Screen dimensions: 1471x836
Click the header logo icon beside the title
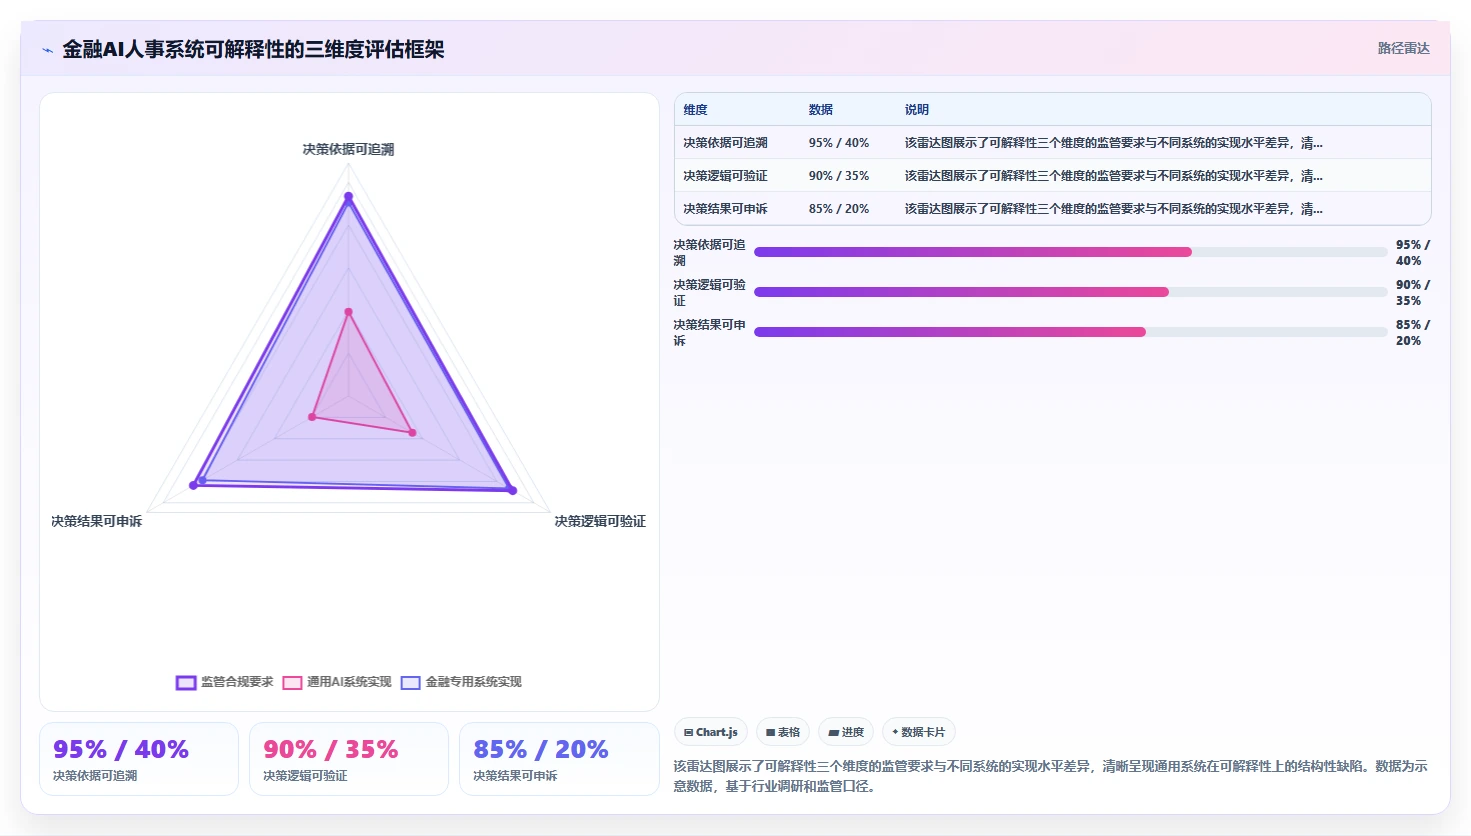47,50
